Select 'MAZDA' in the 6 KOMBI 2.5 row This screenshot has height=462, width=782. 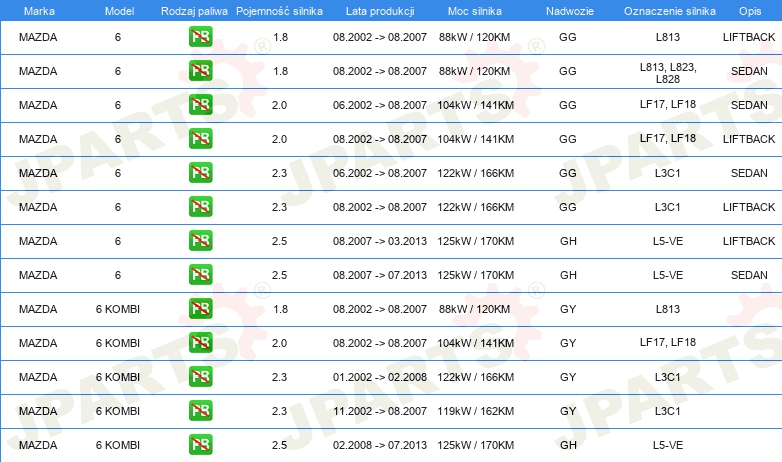[x=38, y=445]
